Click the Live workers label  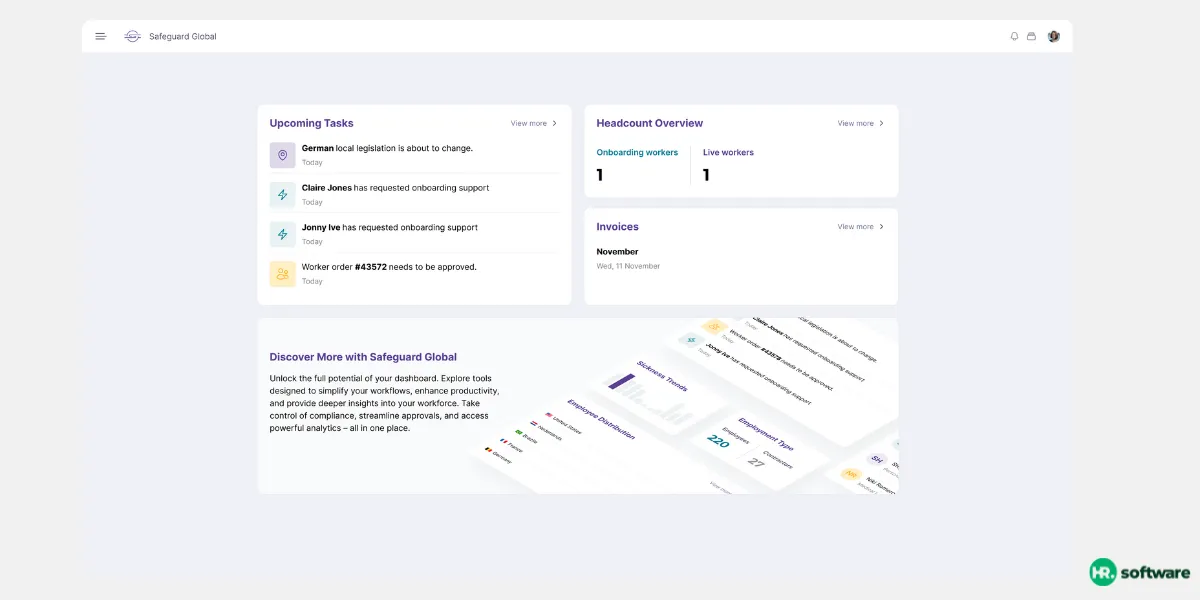[x=728, y=153]
